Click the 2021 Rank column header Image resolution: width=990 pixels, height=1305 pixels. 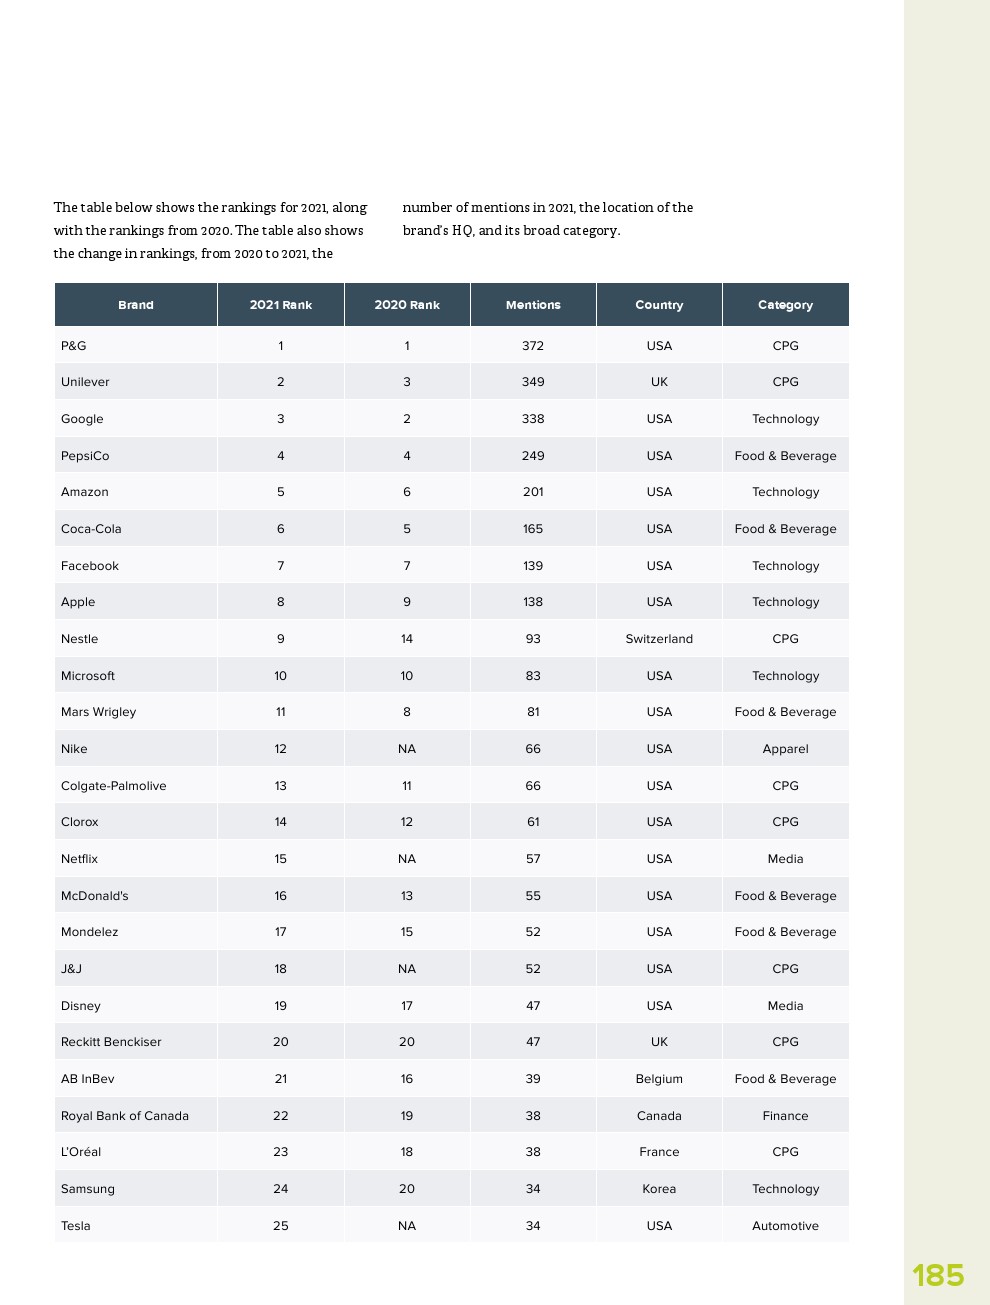[x=281, y=305]
